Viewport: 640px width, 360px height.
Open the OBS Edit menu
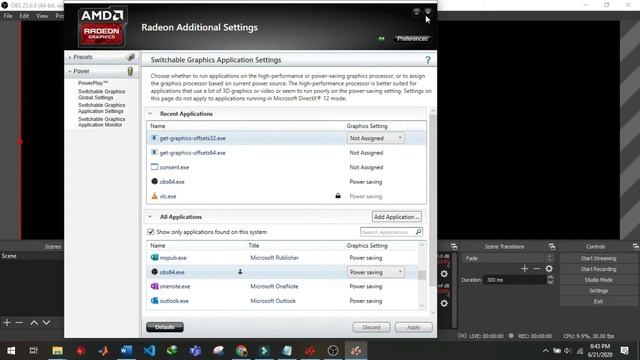[x=24, y=16]
